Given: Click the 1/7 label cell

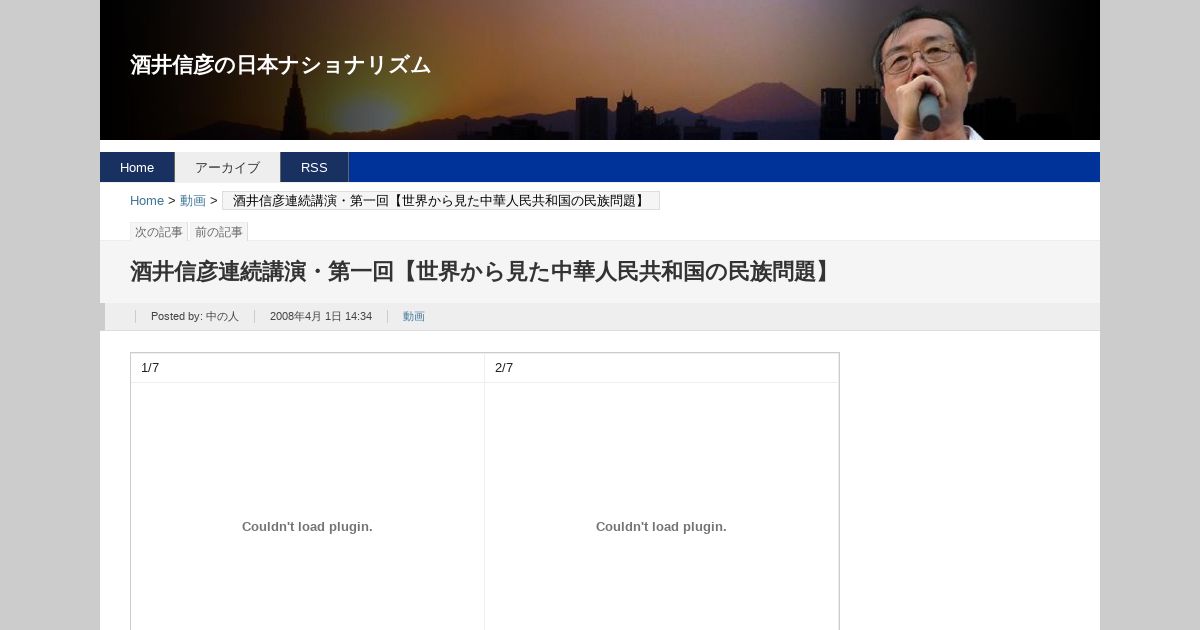Looking at the screenshot, I should 307,368.
